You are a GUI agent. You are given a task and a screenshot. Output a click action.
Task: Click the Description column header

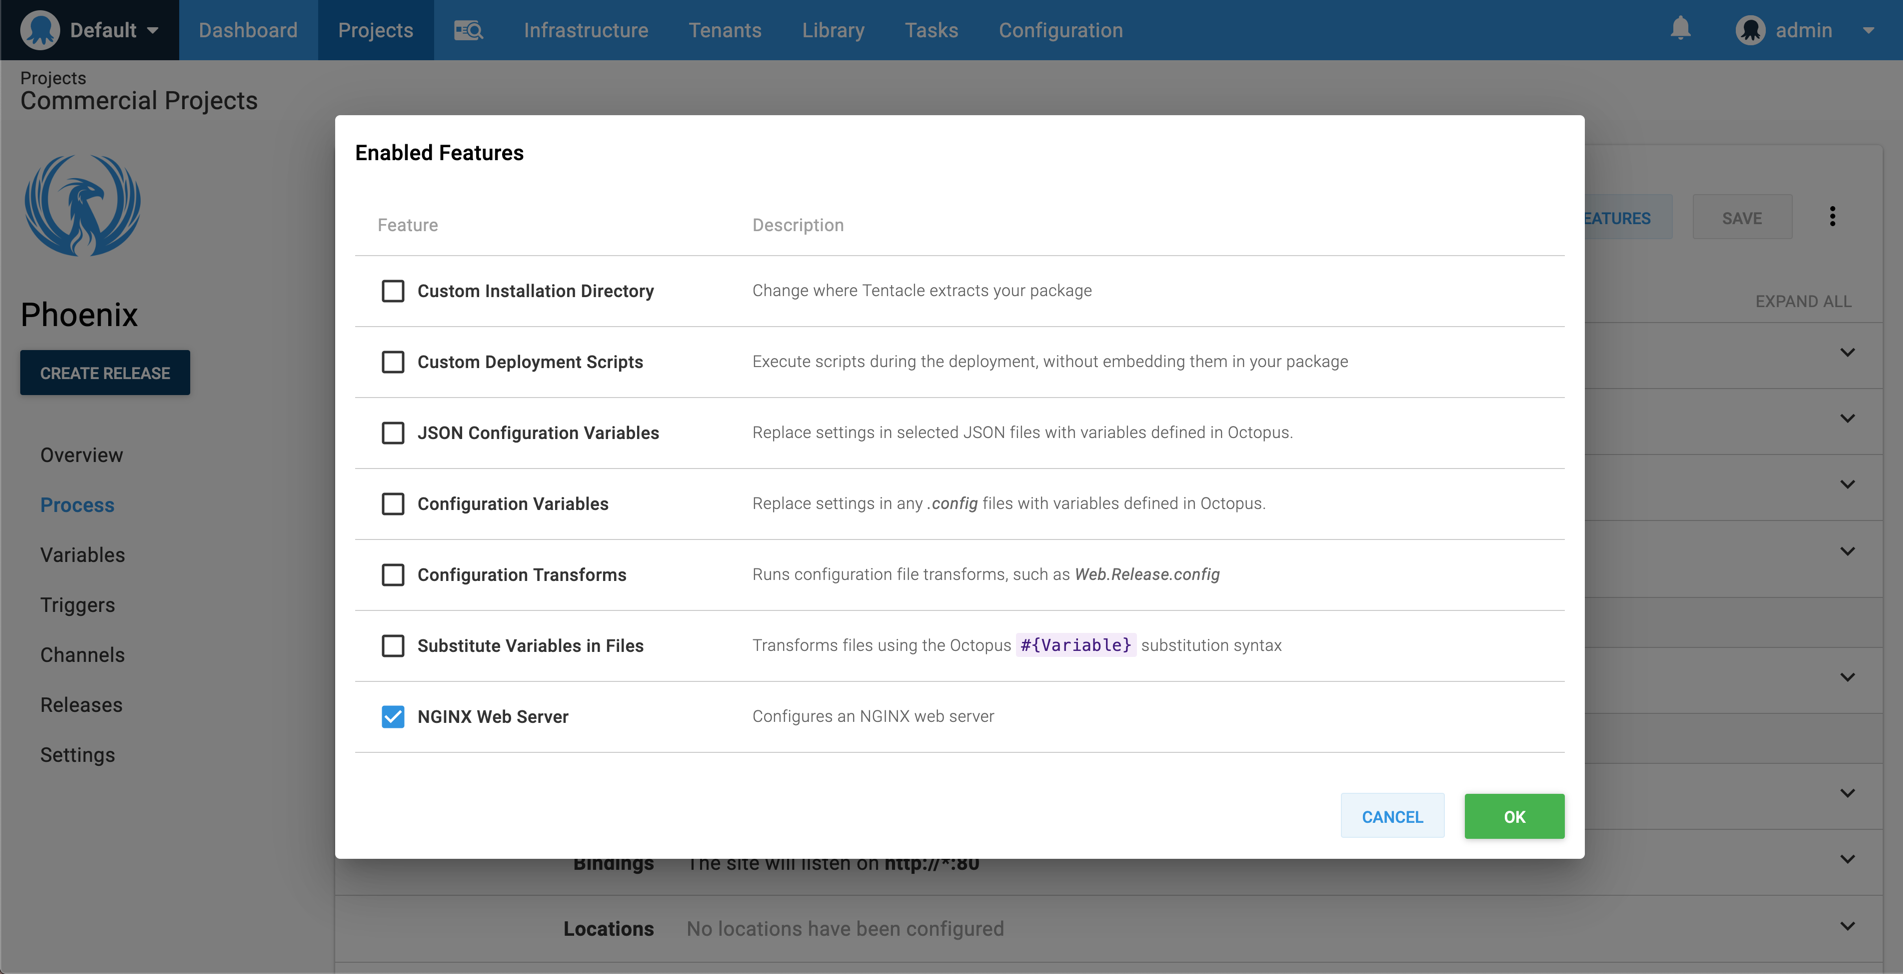(x=798, y=225)
